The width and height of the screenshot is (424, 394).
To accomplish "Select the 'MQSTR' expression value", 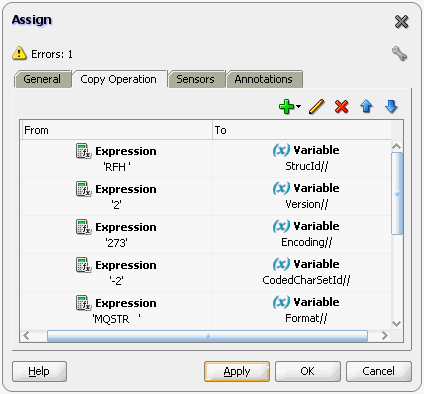I will coord(116,319).
